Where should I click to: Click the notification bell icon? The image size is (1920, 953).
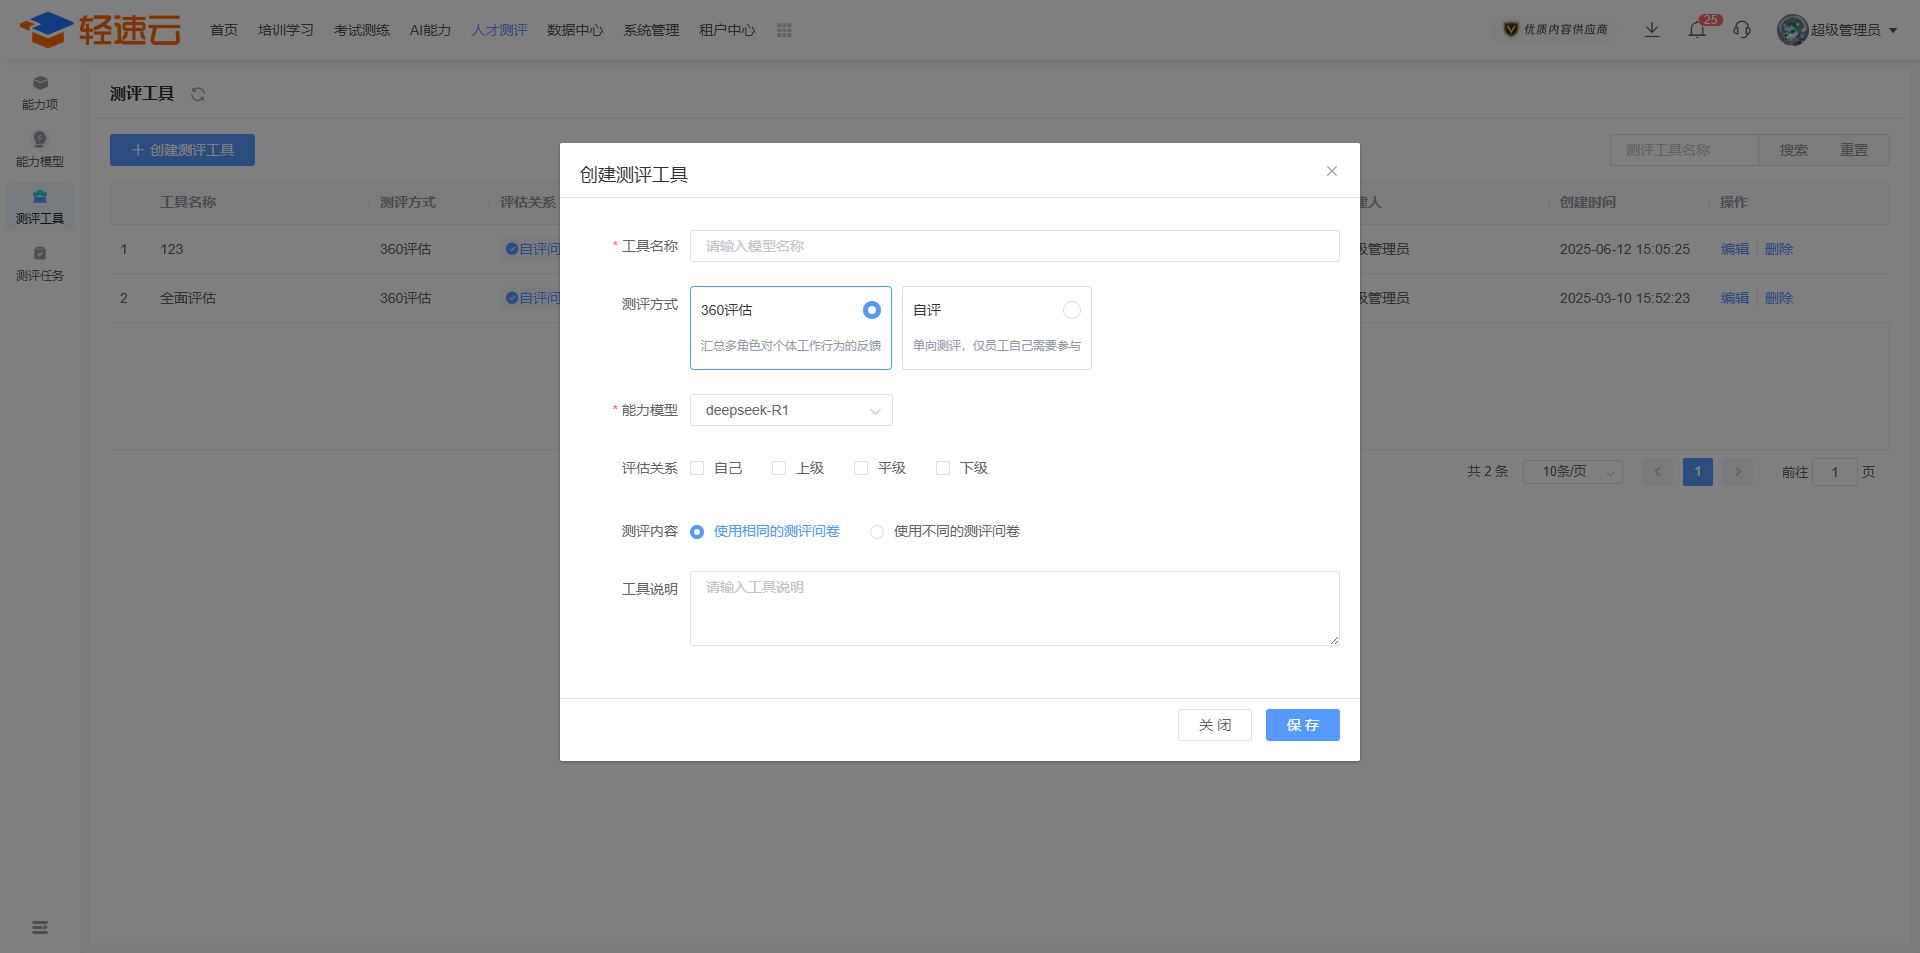point(1697,30)
